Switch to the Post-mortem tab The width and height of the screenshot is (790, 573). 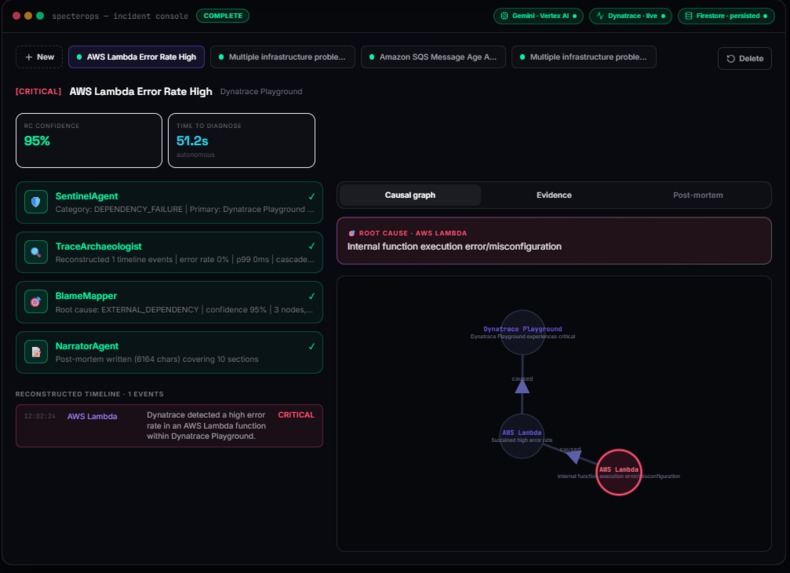(698, 195)
